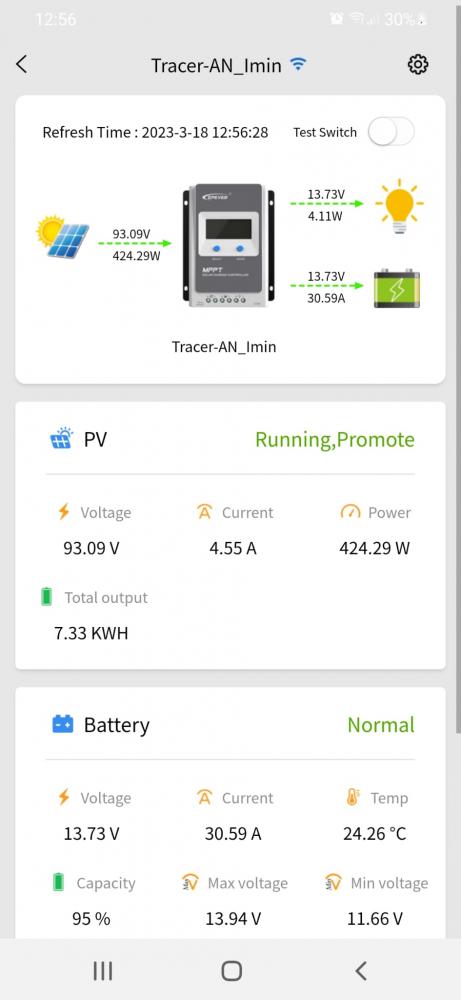
Task: Tap the Max voltage icon
Action: pyautogui.click(x=191, y=883)
